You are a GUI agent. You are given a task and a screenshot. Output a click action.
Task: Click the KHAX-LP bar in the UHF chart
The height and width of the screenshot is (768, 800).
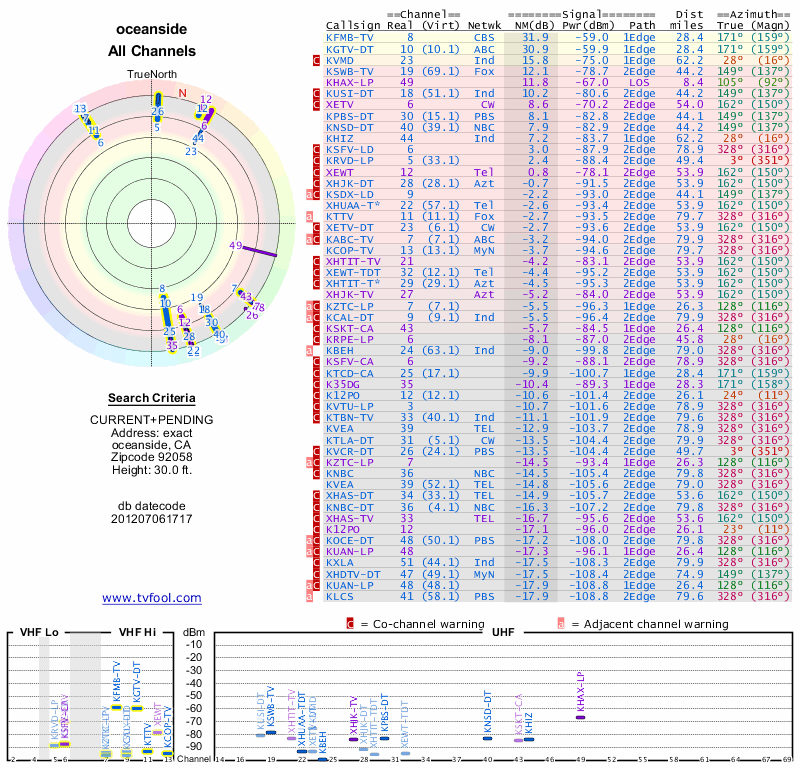[581, 716]
